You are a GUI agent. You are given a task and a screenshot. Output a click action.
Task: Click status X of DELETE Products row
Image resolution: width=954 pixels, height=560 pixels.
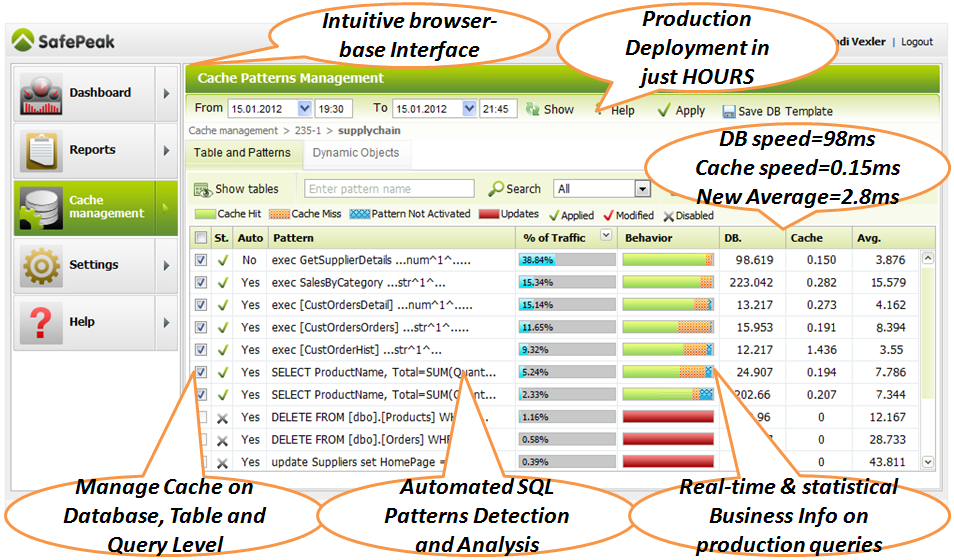tap(223, 418)
